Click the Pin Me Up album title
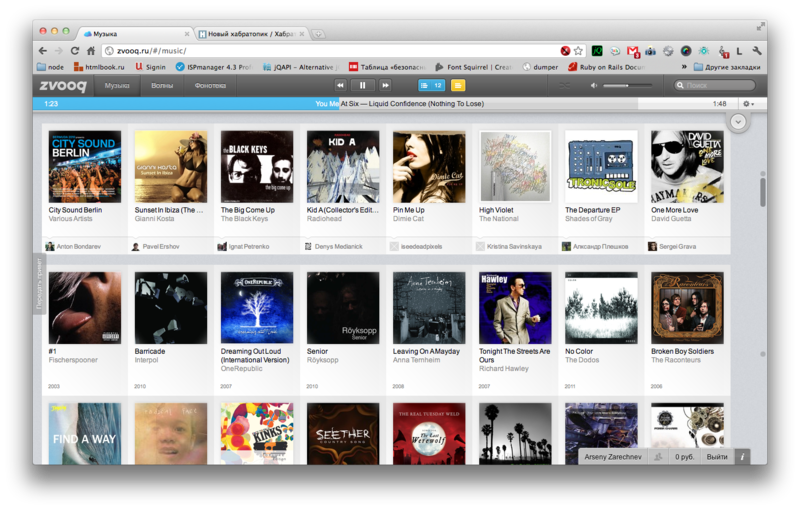This screenshot has width=800, height=510. 408,210
